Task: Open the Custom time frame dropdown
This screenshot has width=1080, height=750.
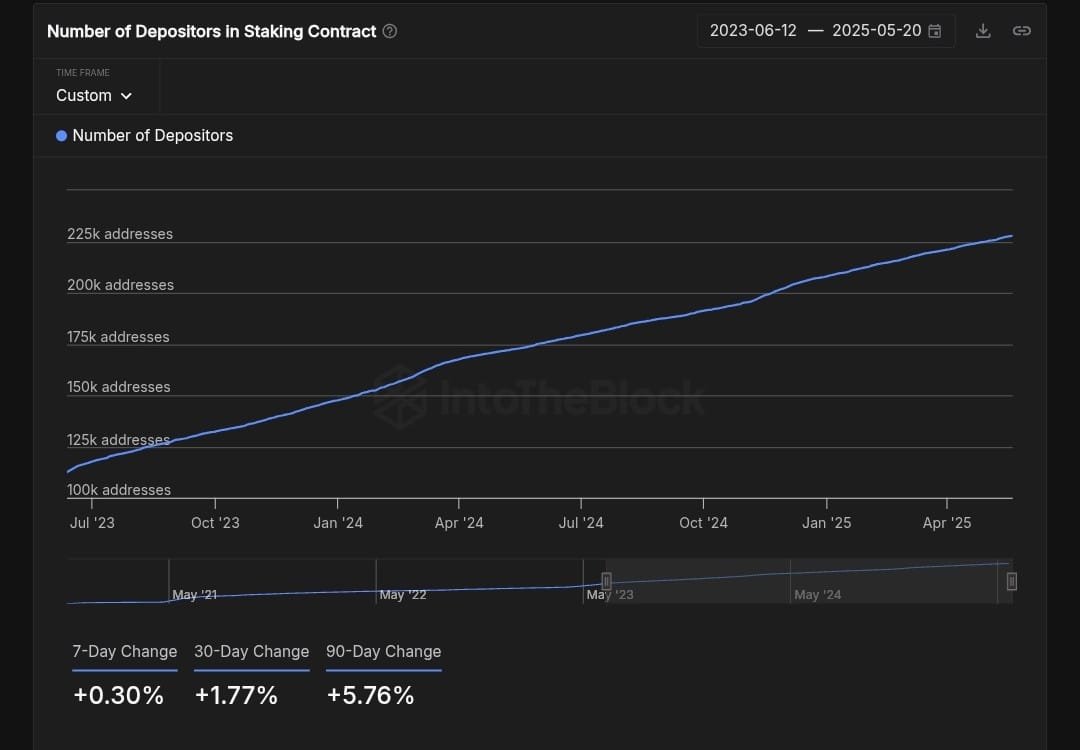Action: point(94,96)
